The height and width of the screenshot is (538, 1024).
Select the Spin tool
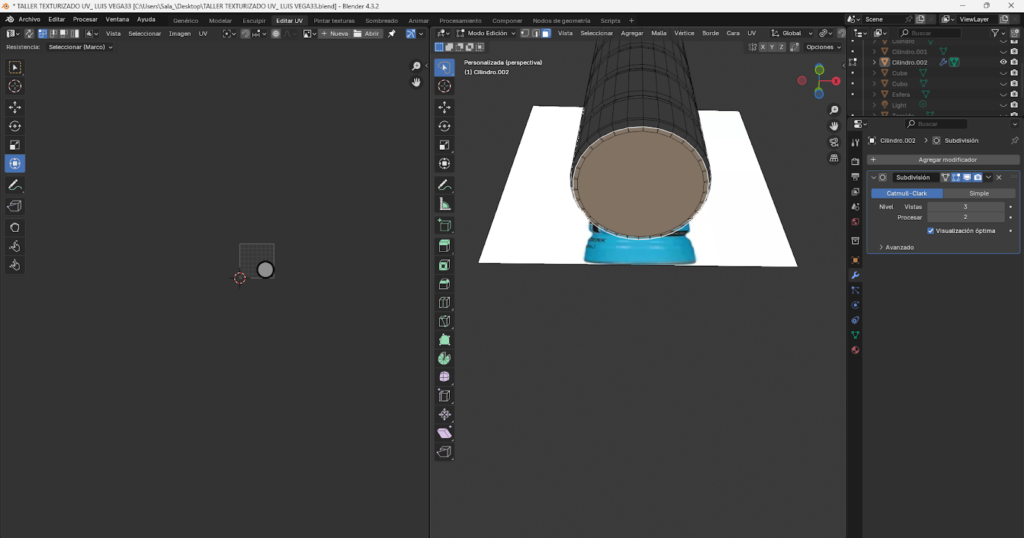point(445,358)
